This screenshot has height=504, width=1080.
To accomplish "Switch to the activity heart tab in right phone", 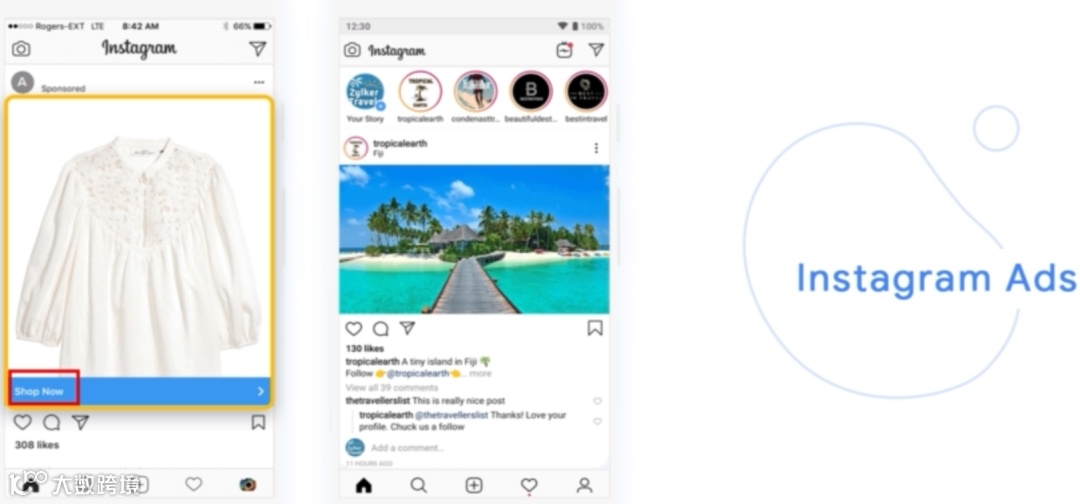I will click(x=529, y=485).
